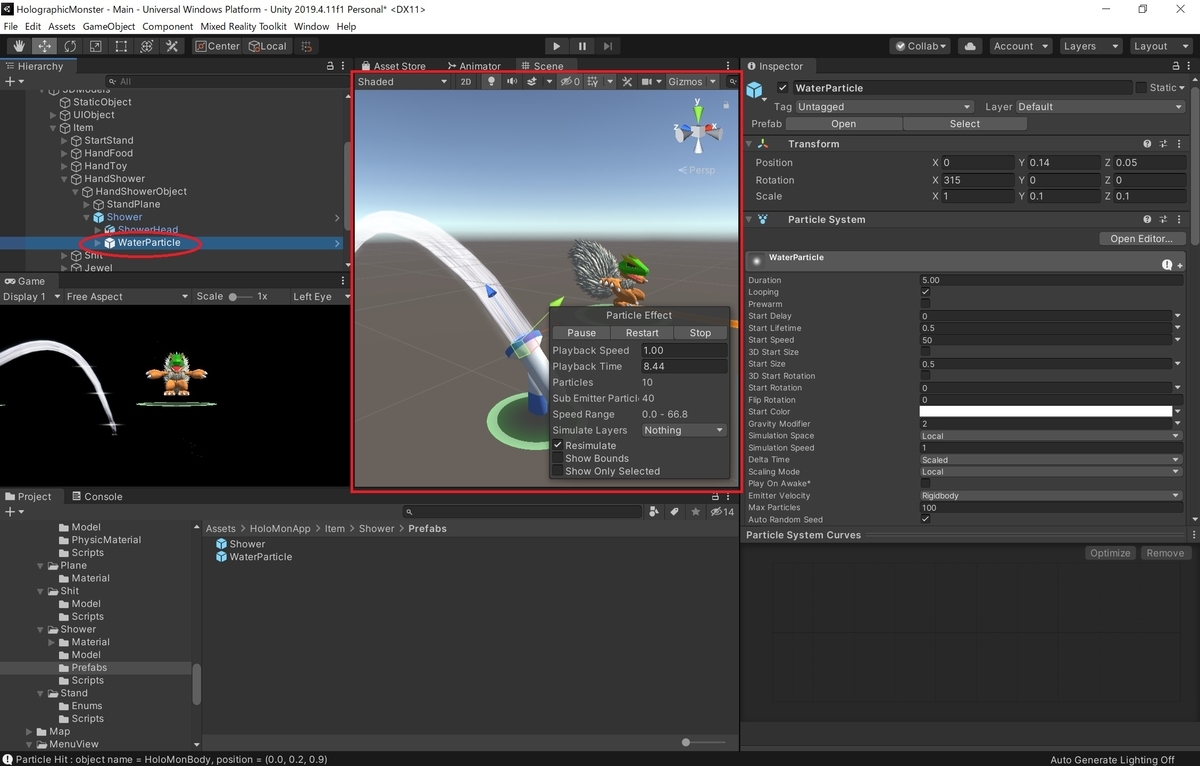Select the Rect tool in toolbar

coord(121,46)
